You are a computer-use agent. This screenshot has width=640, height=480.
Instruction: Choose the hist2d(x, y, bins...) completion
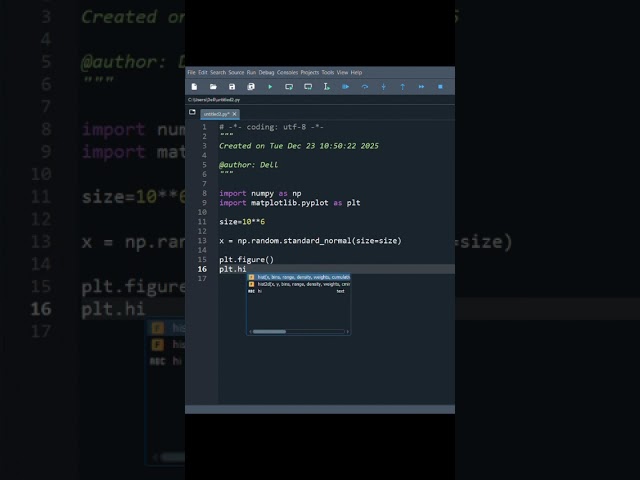click(299, 284)
